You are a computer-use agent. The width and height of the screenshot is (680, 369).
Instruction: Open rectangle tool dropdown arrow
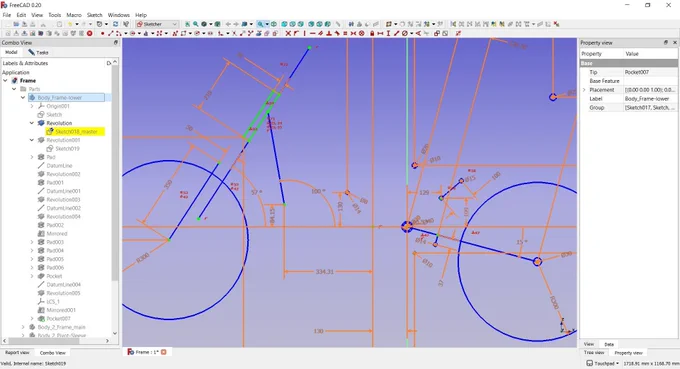click(x=190, y=33)
